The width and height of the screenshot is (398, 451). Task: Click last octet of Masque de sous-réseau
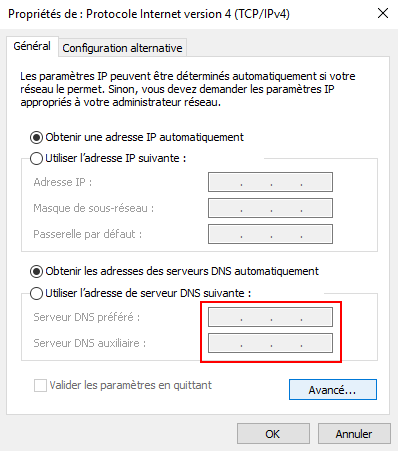pyautogui.click(x=316, y=208)
